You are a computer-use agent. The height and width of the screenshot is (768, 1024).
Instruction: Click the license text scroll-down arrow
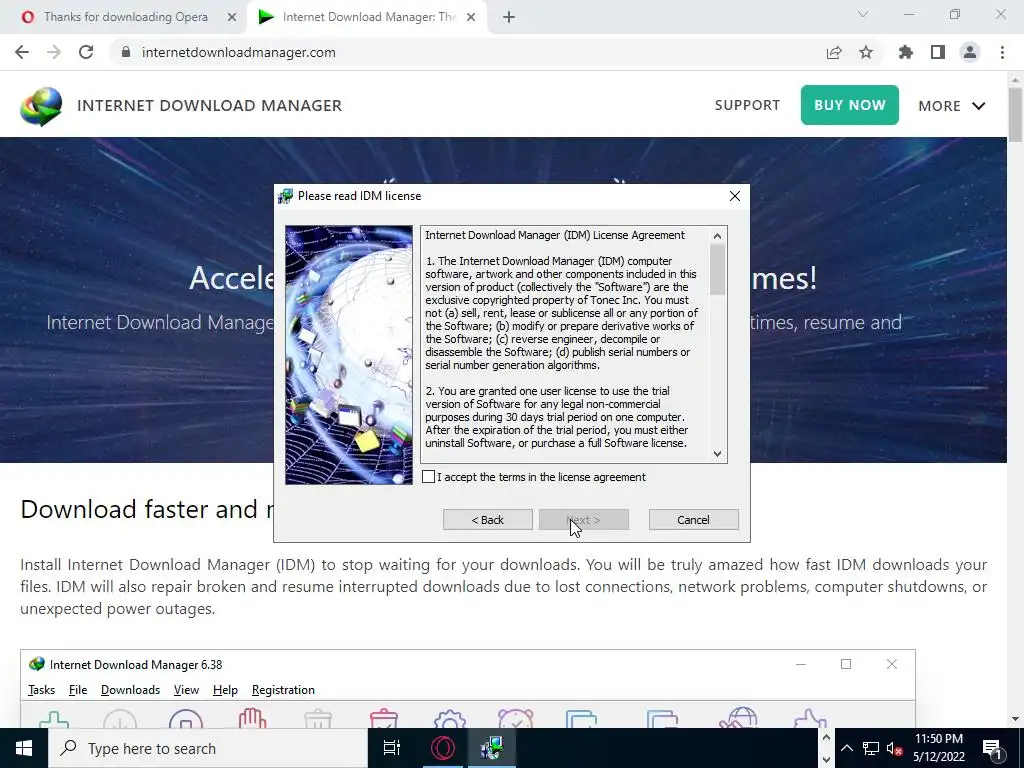click(718, 454)
